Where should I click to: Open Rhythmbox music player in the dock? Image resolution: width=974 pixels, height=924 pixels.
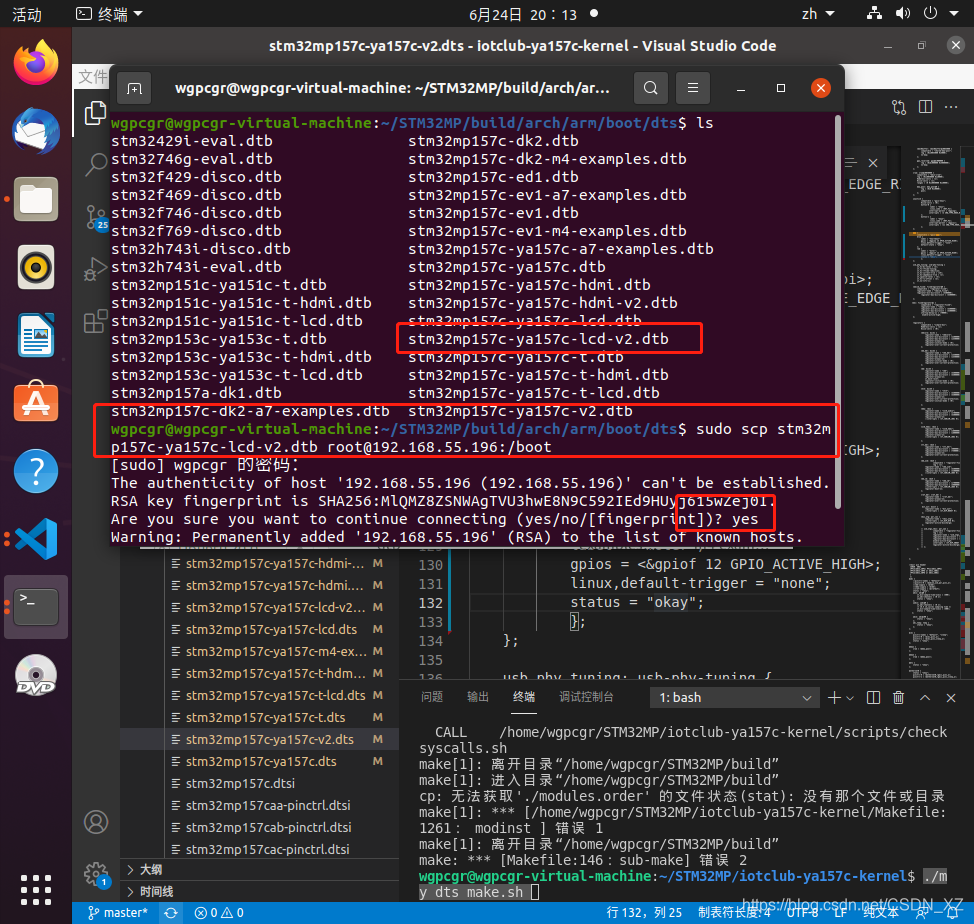[36, 268]
